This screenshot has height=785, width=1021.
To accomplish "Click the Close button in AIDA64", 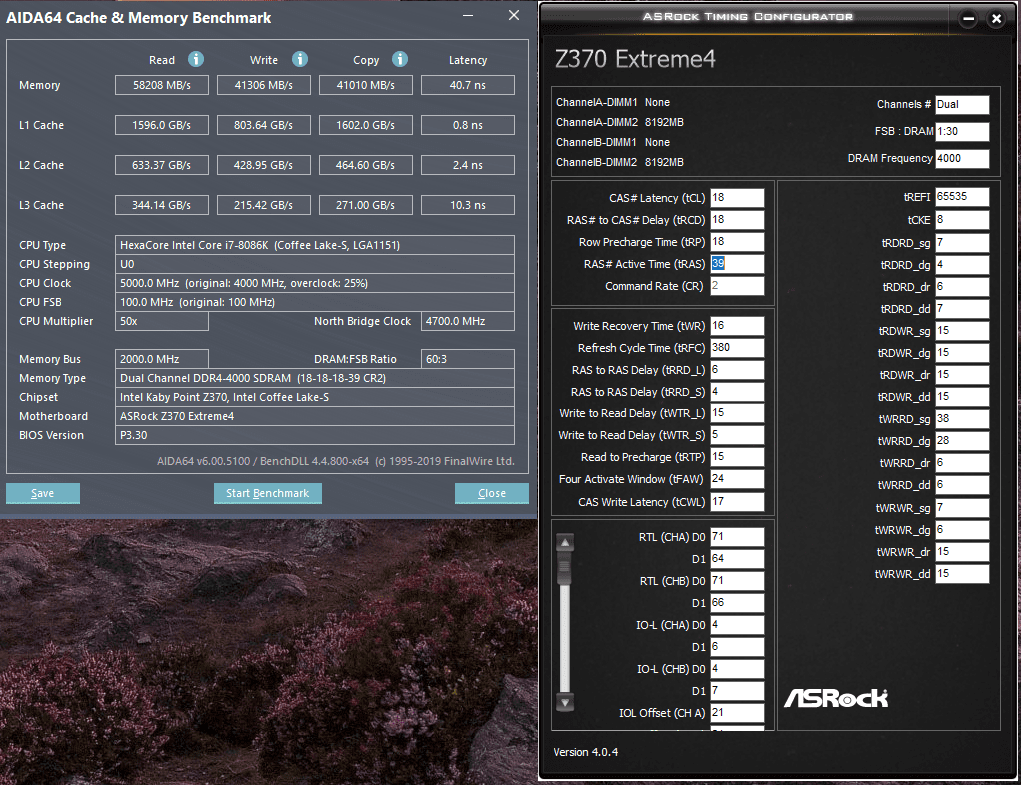I will [x=492, y=493].
